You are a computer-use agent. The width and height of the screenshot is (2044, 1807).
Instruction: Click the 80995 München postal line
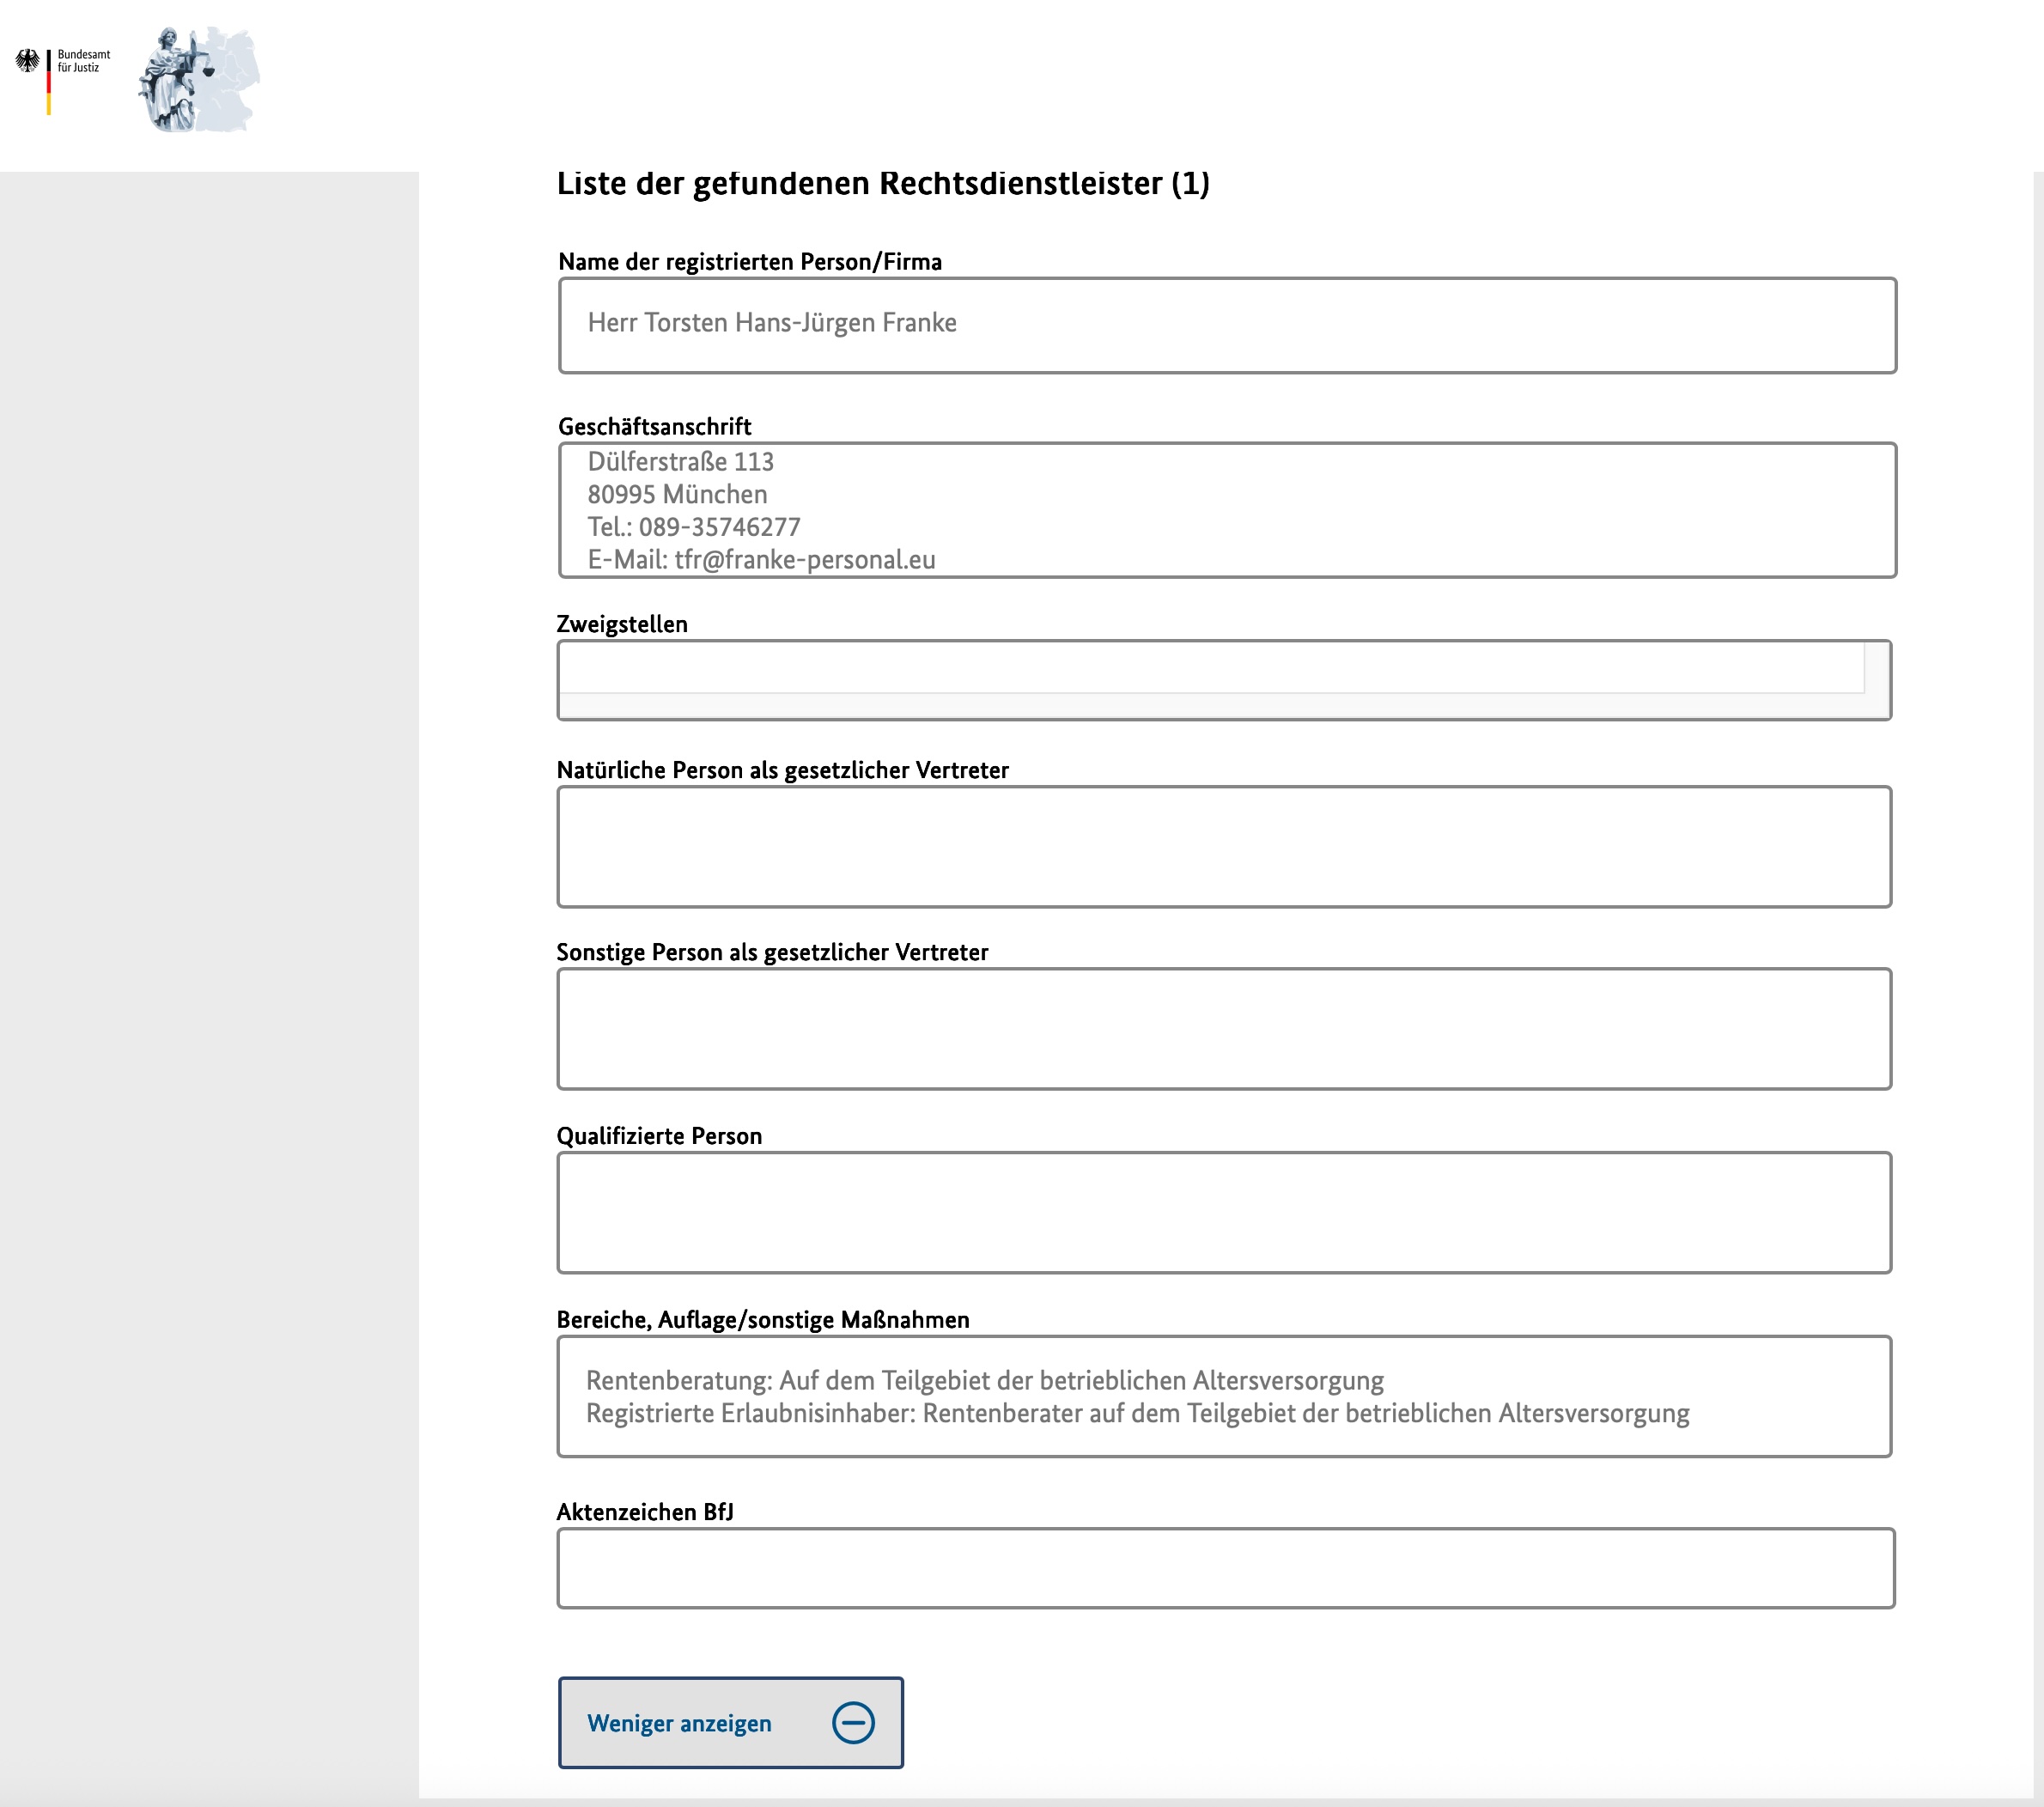(x=677, y=494)
